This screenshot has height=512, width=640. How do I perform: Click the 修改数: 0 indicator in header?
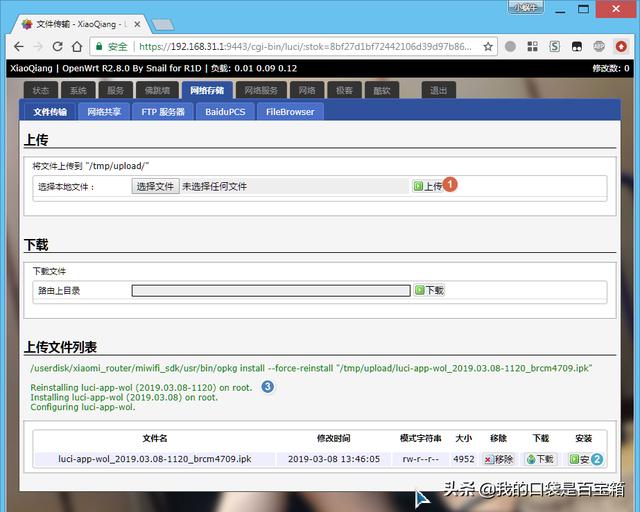(x=611, y=68)
